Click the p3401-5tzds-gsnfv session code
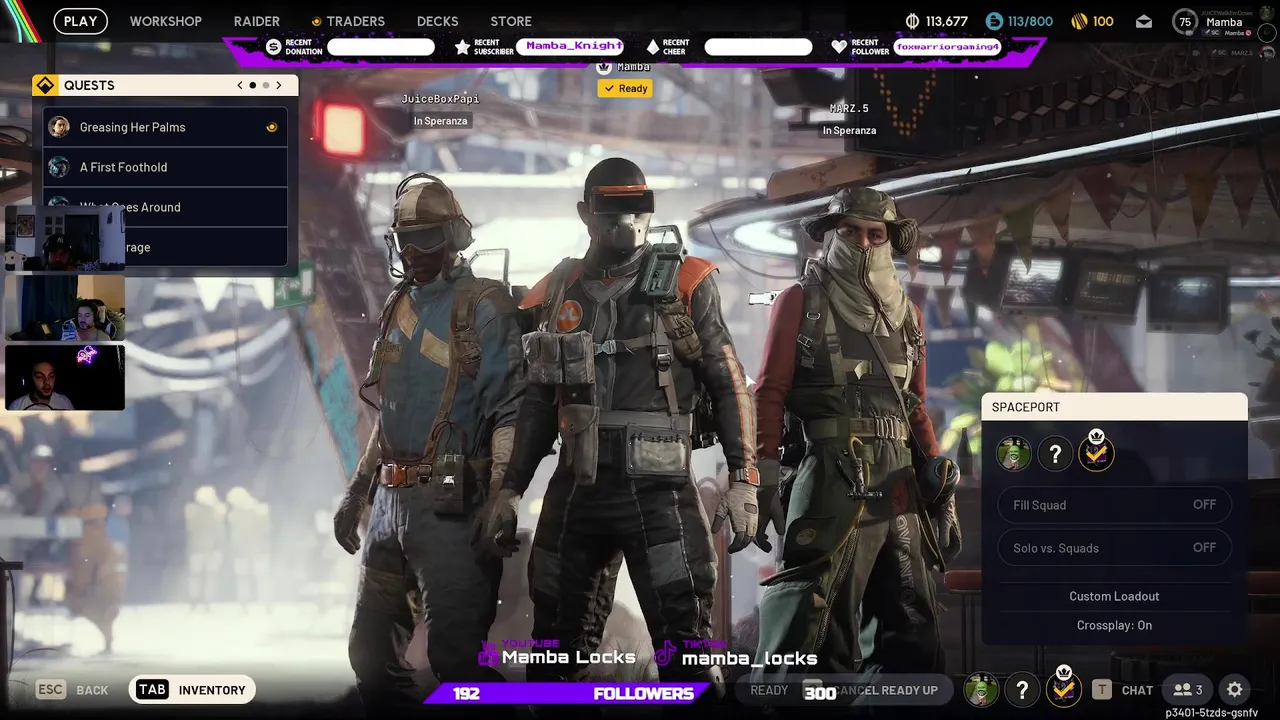This screenshot has width=1280, height=720. point(1211,713)
